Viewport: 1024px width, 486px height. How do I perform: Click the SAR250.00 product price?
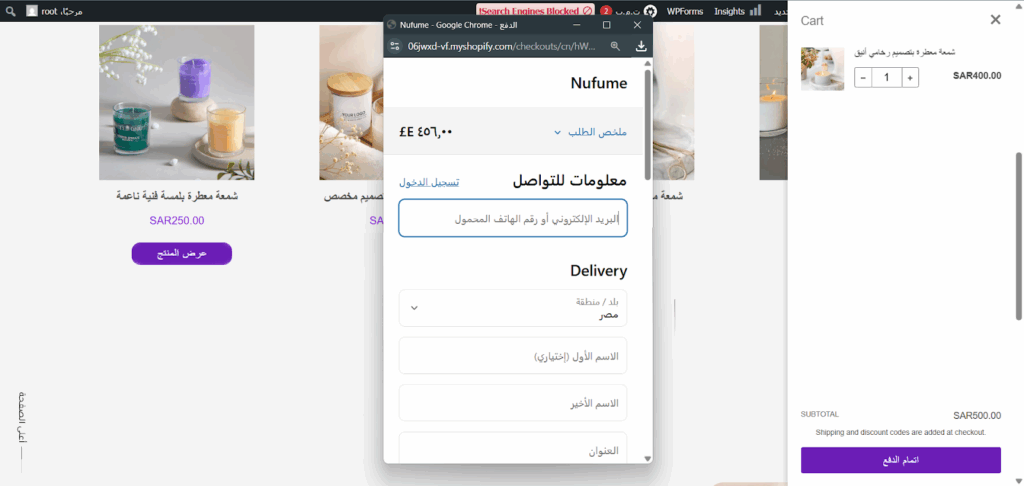177,221
